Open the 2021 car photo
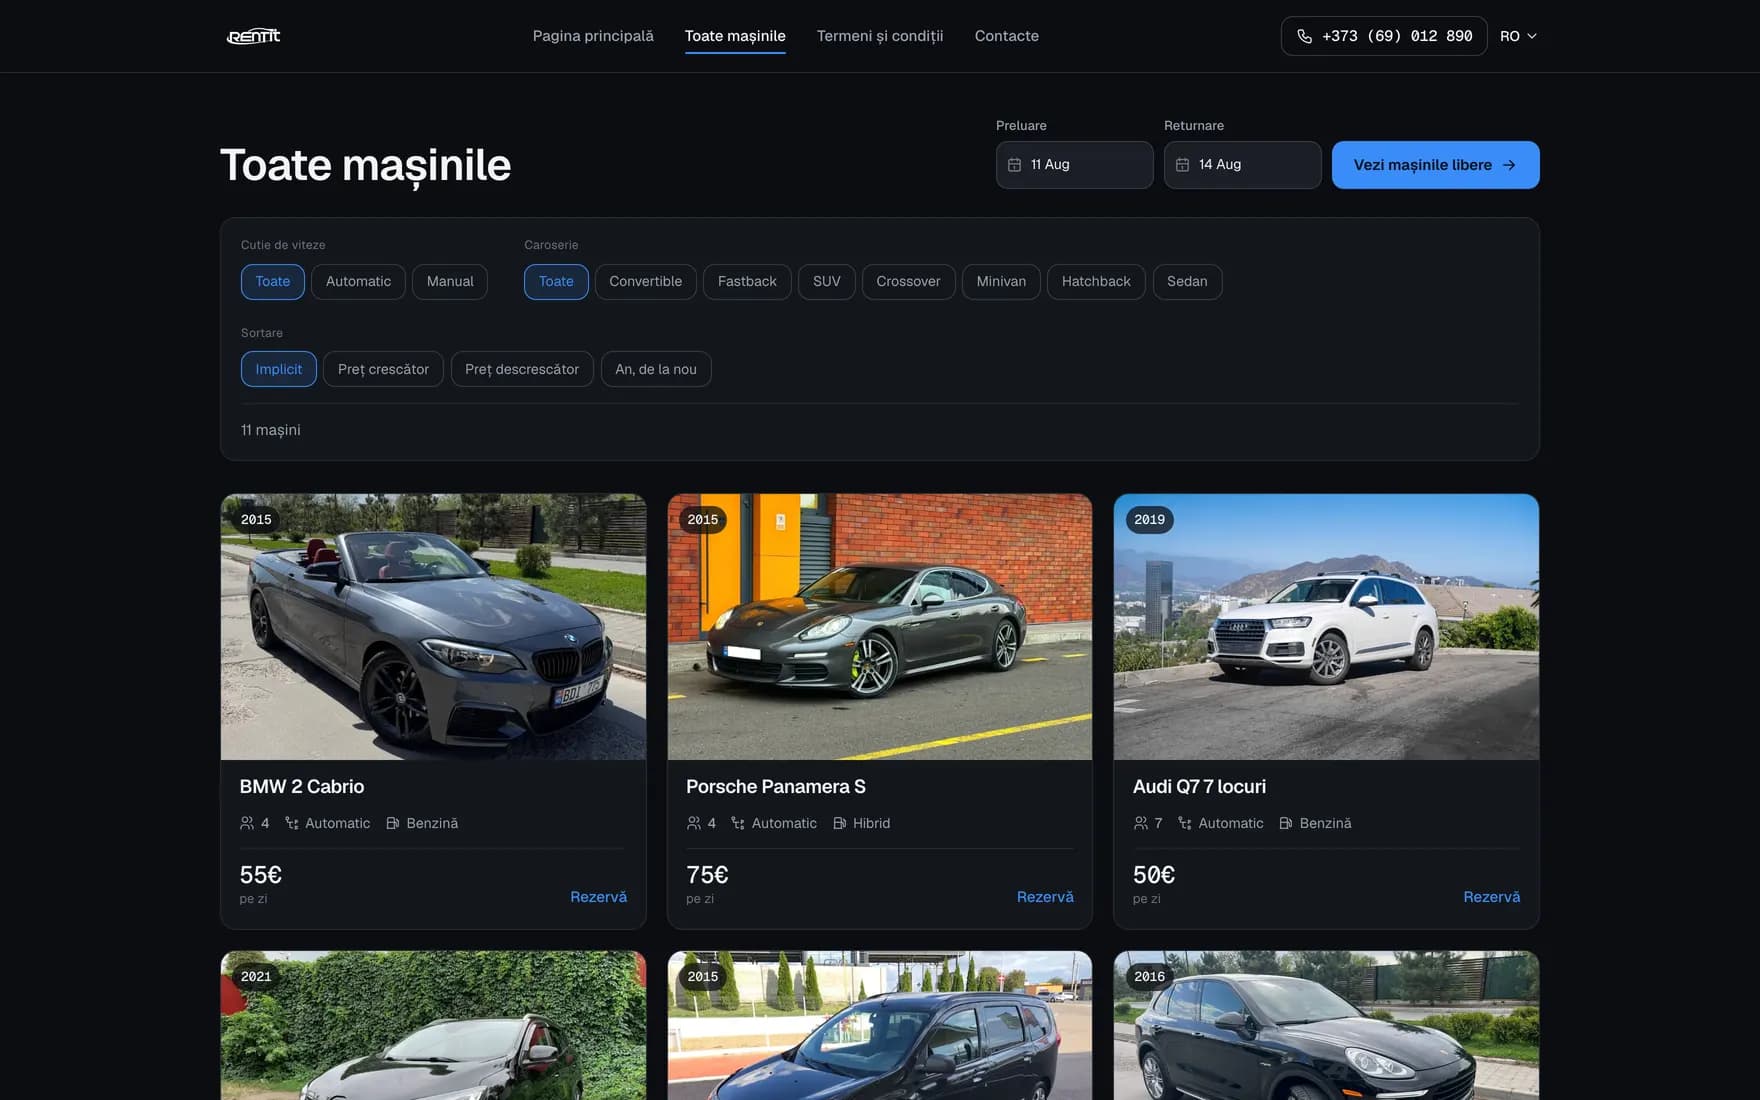This screenshot has width=1760, height=1100. [433, 1026]
